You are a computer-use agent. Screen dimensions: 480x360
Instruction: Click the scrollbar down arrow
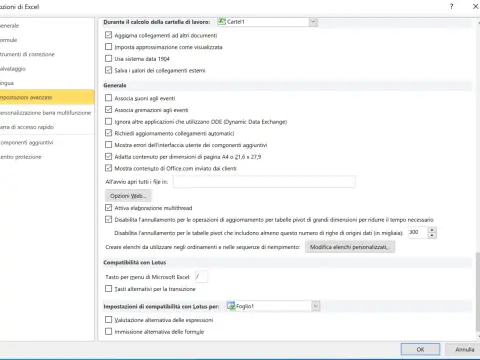tap(478, 336)
